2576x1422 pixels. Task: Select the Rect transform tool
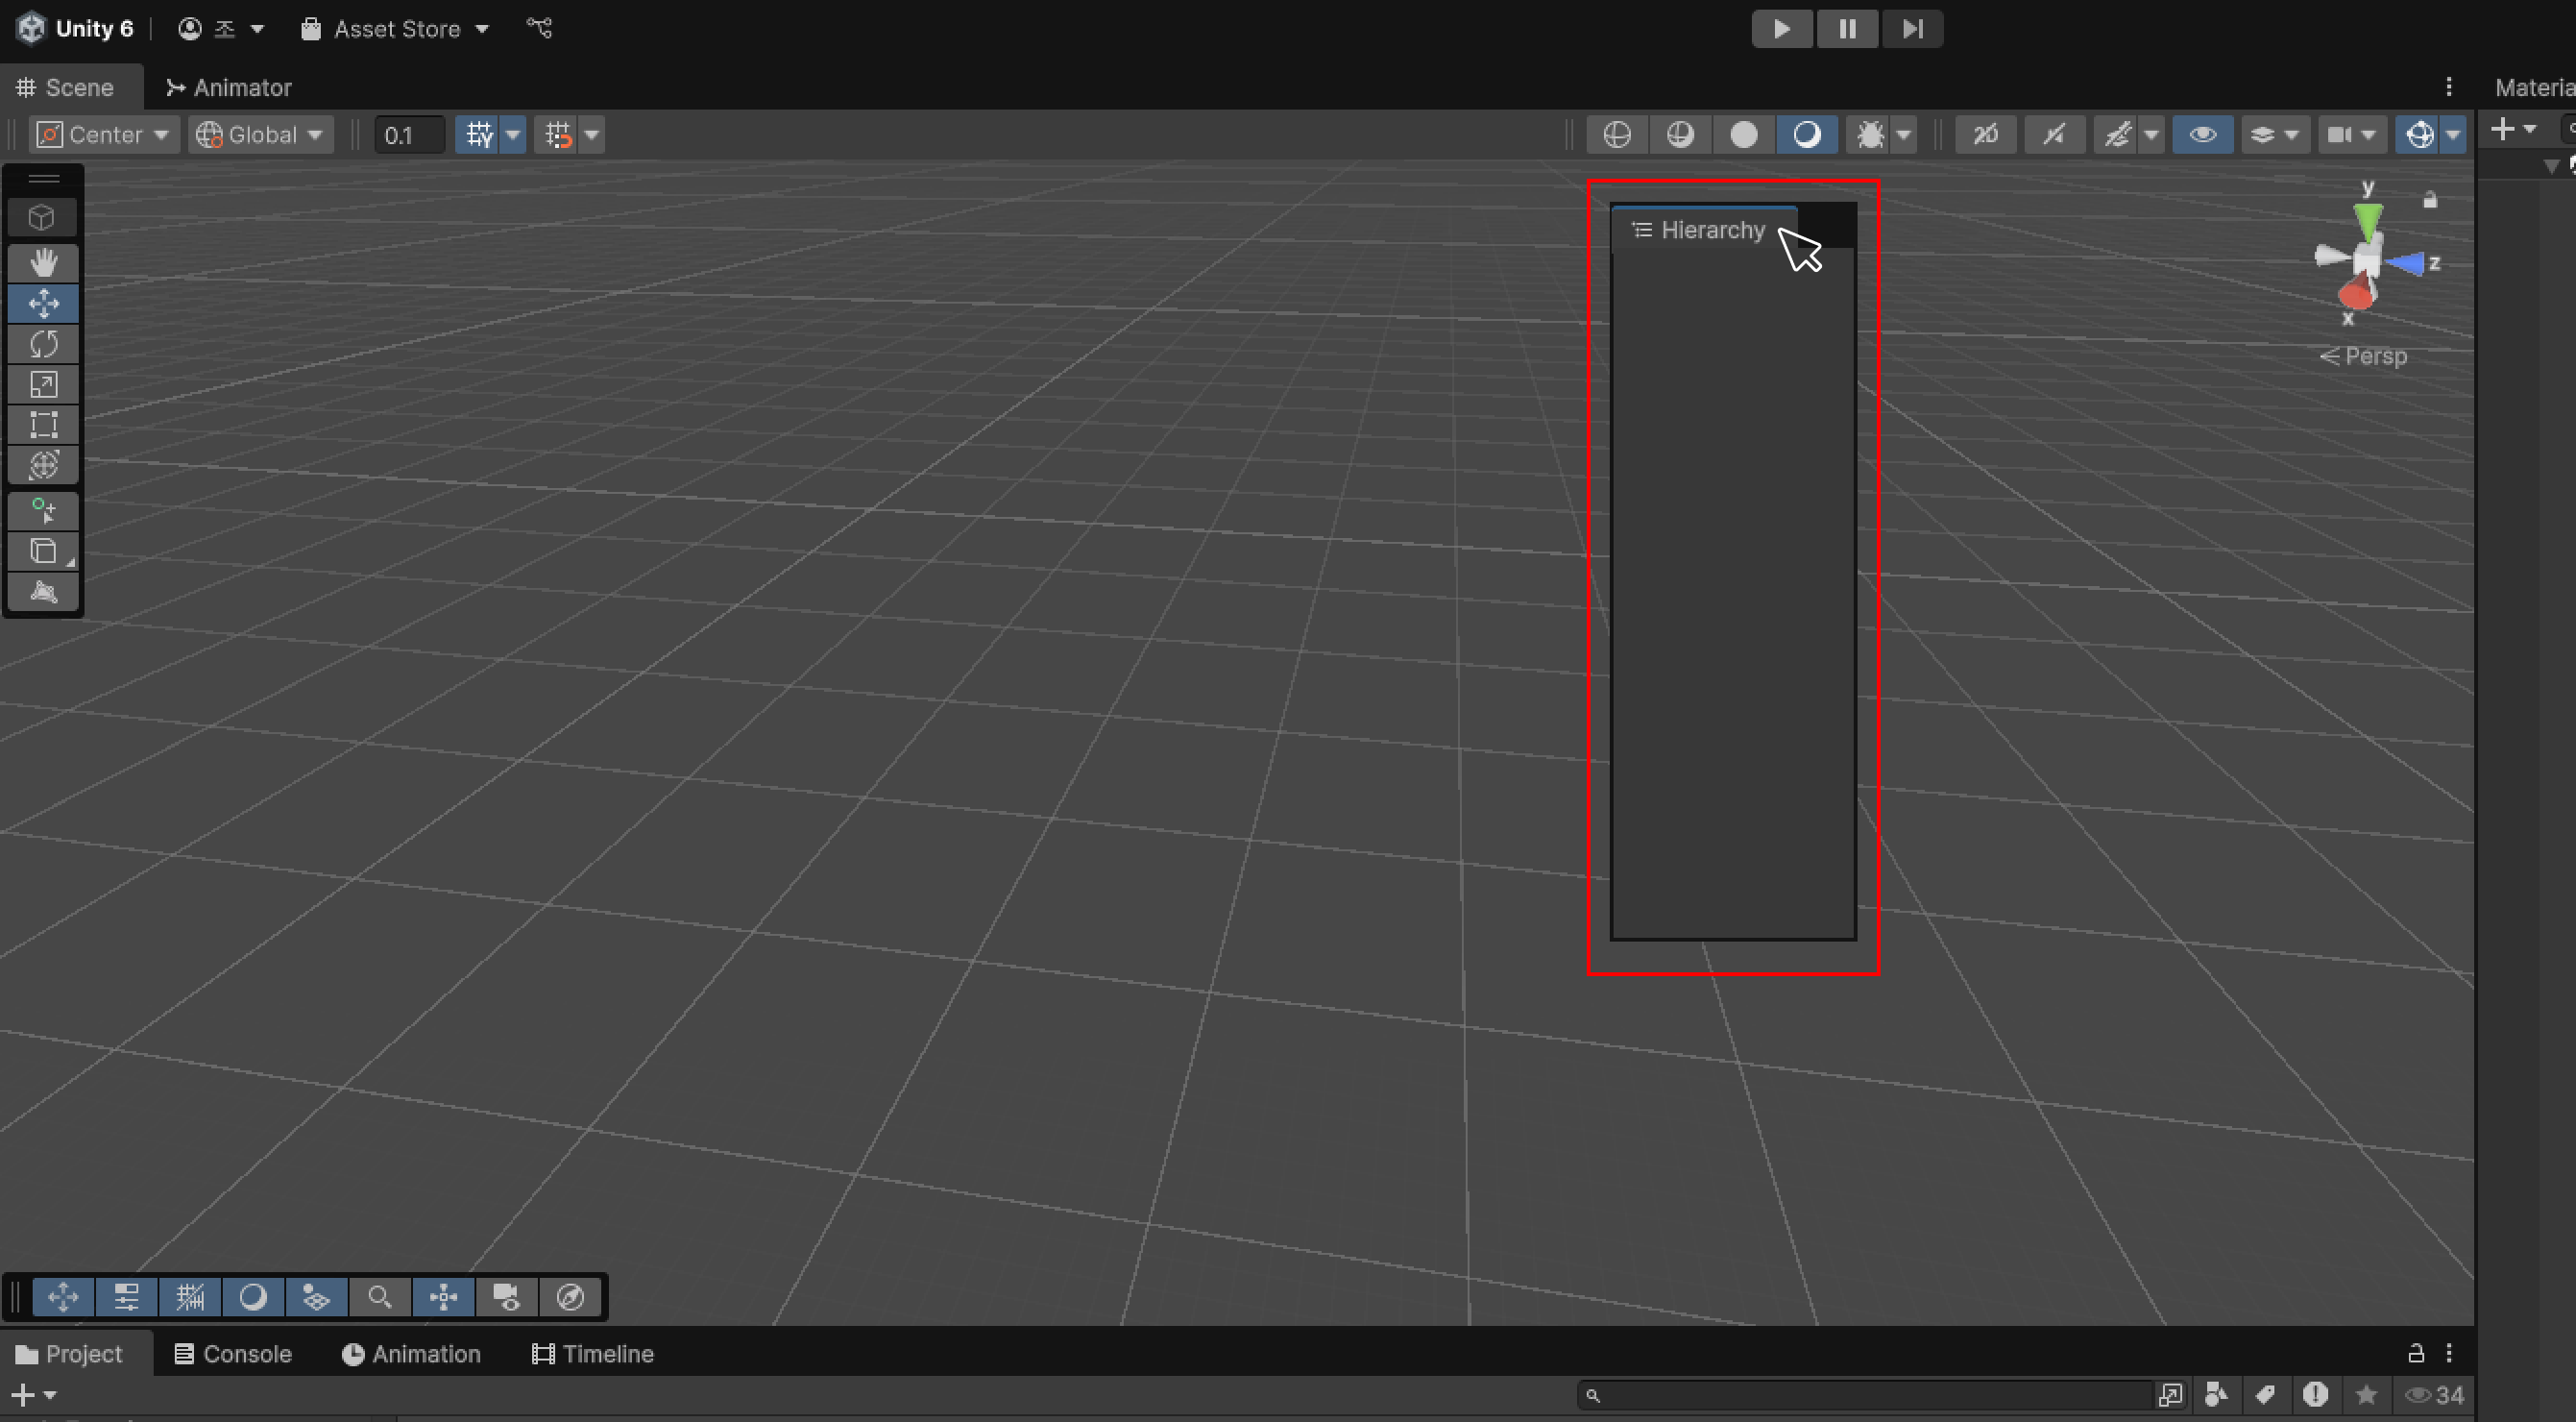pos(43,425)
